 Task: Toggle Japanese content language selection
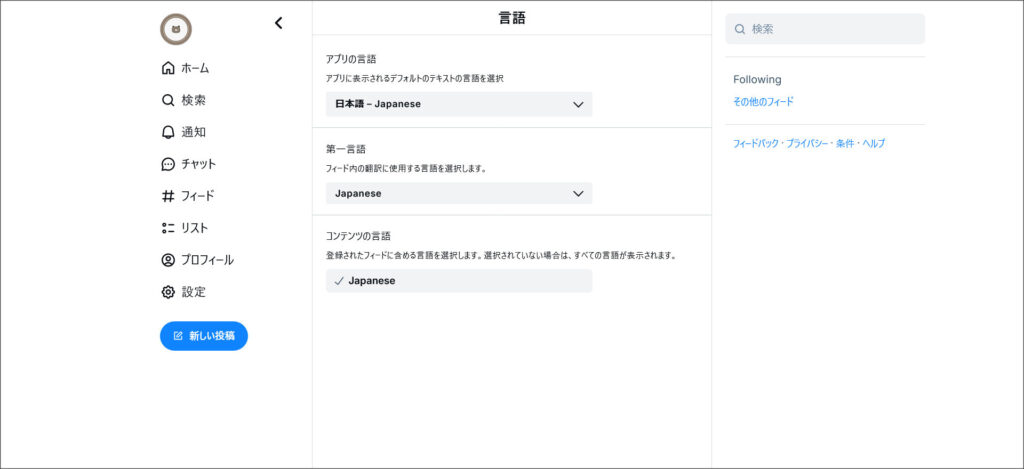coord(459,281)
